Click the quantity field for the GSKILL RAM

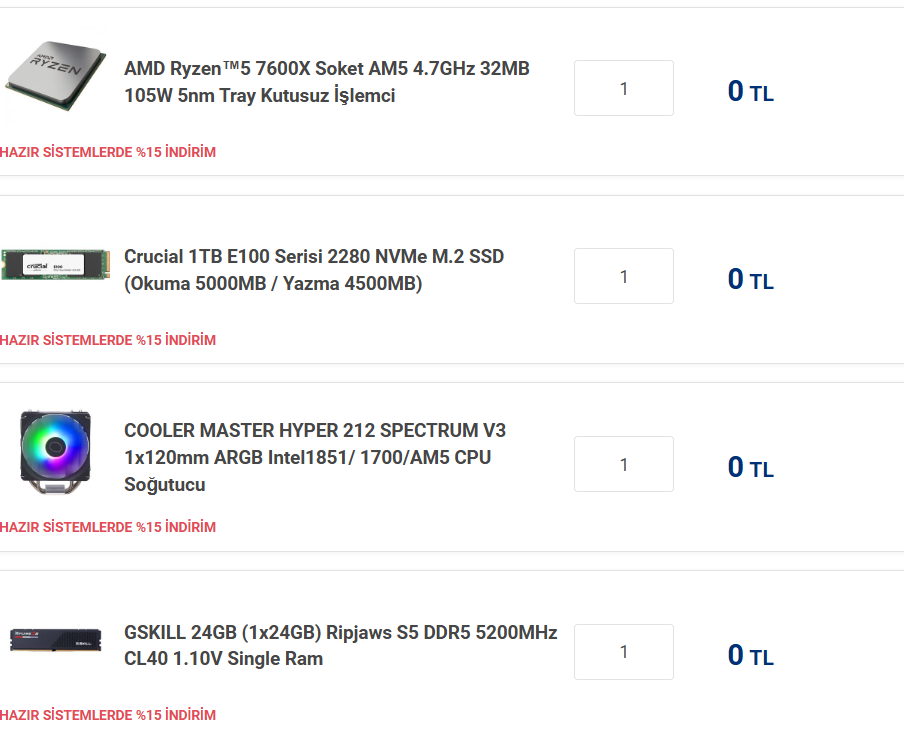pyautogui.click(x=623, y=652)
